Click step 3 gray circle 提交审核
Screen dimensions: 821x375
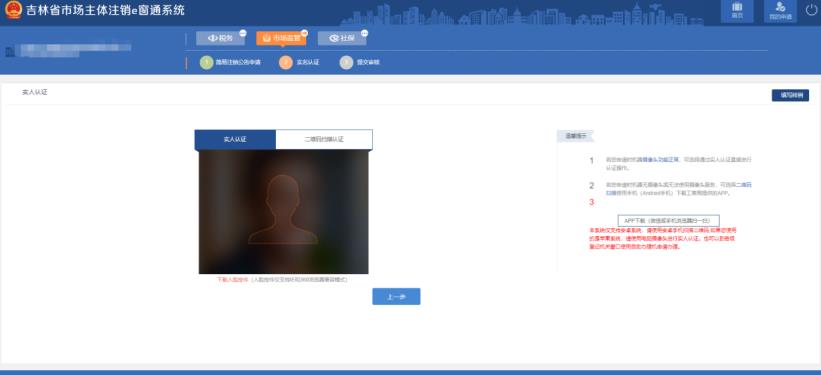pos(346,62)
